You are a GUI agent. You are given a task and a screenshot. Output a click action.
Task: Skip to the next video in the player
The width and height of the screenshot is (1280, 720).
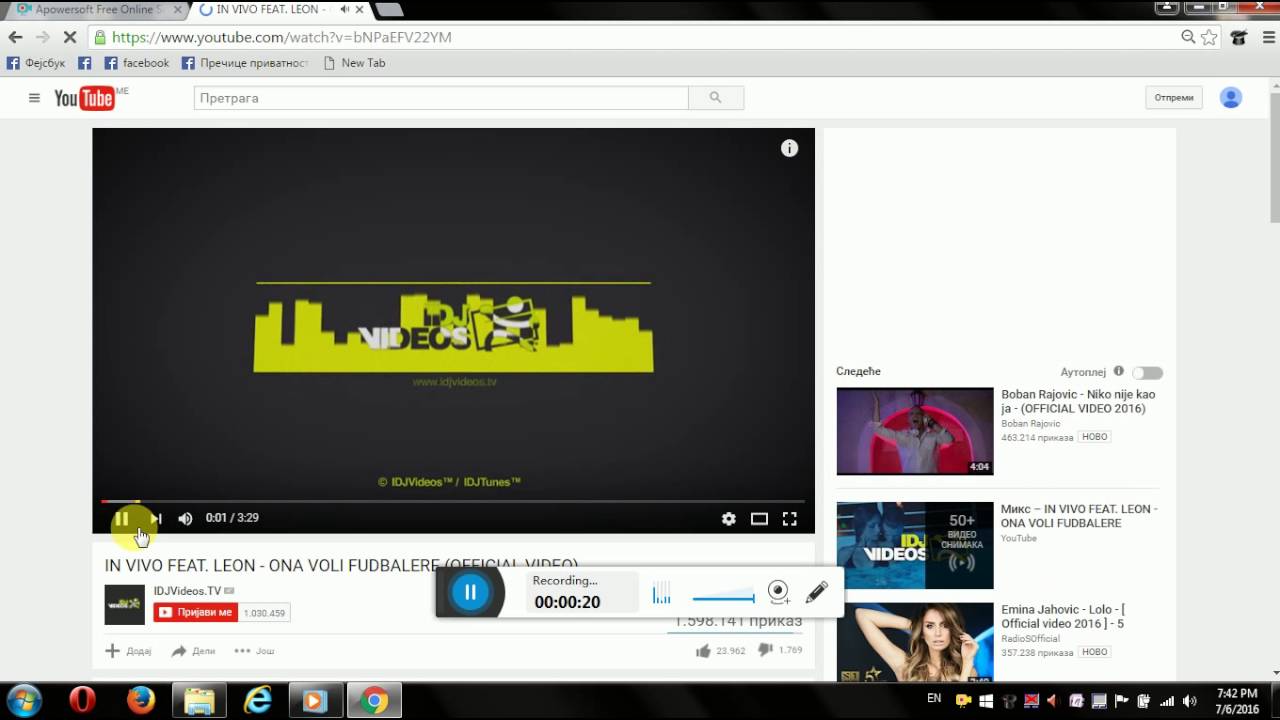[x=156, y=518]
